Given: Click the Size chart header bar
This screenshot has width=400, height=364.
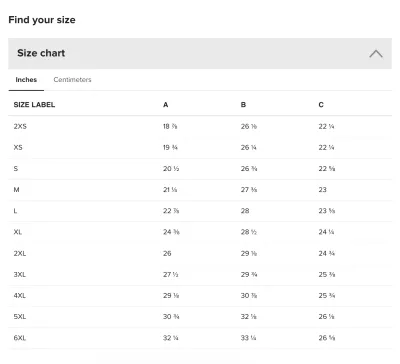Looking at the screenshot, I should pyautogui.click(x=200, y=53).
